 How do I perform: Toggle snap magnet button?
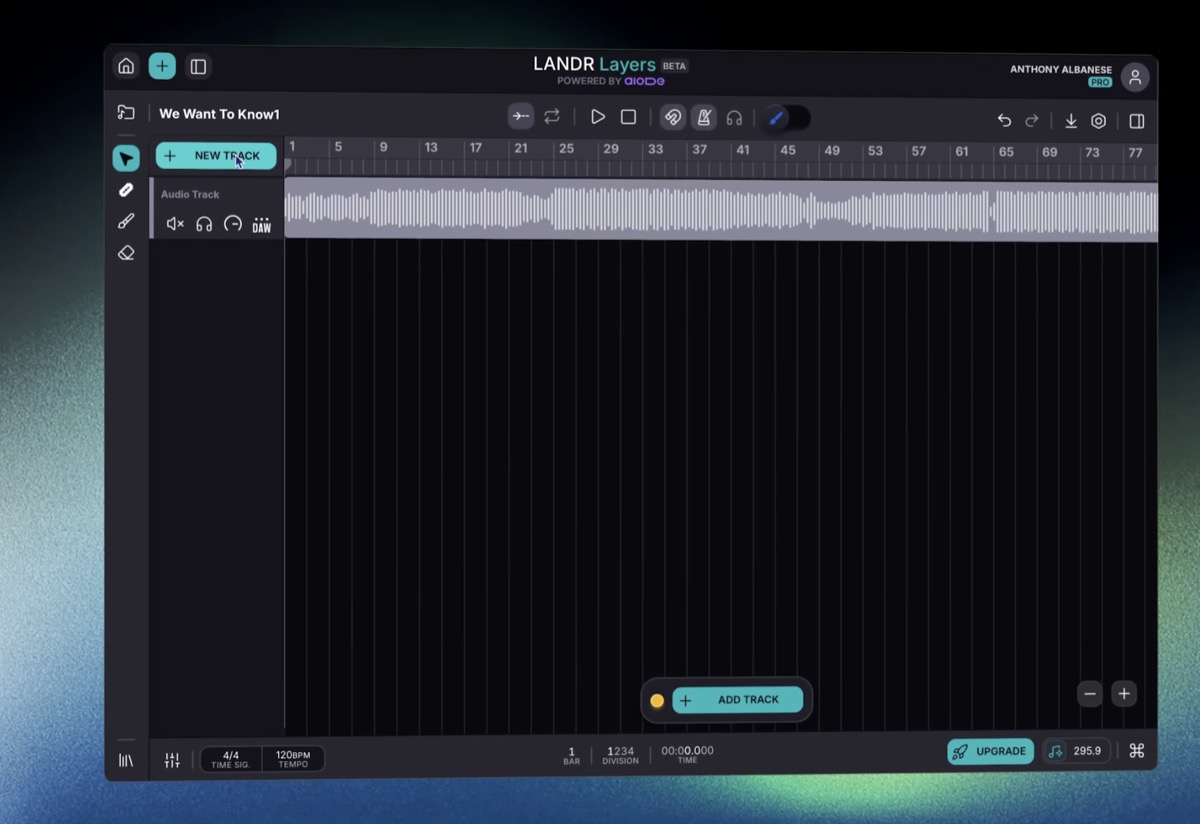(x=673, y=118)
